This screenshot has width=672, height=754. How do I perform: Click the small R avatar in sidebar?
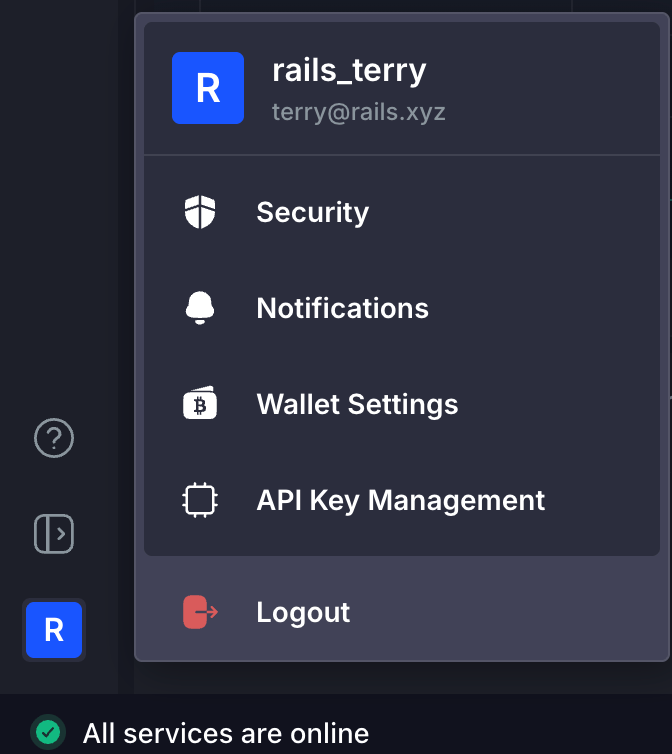(x=54, y=630)
